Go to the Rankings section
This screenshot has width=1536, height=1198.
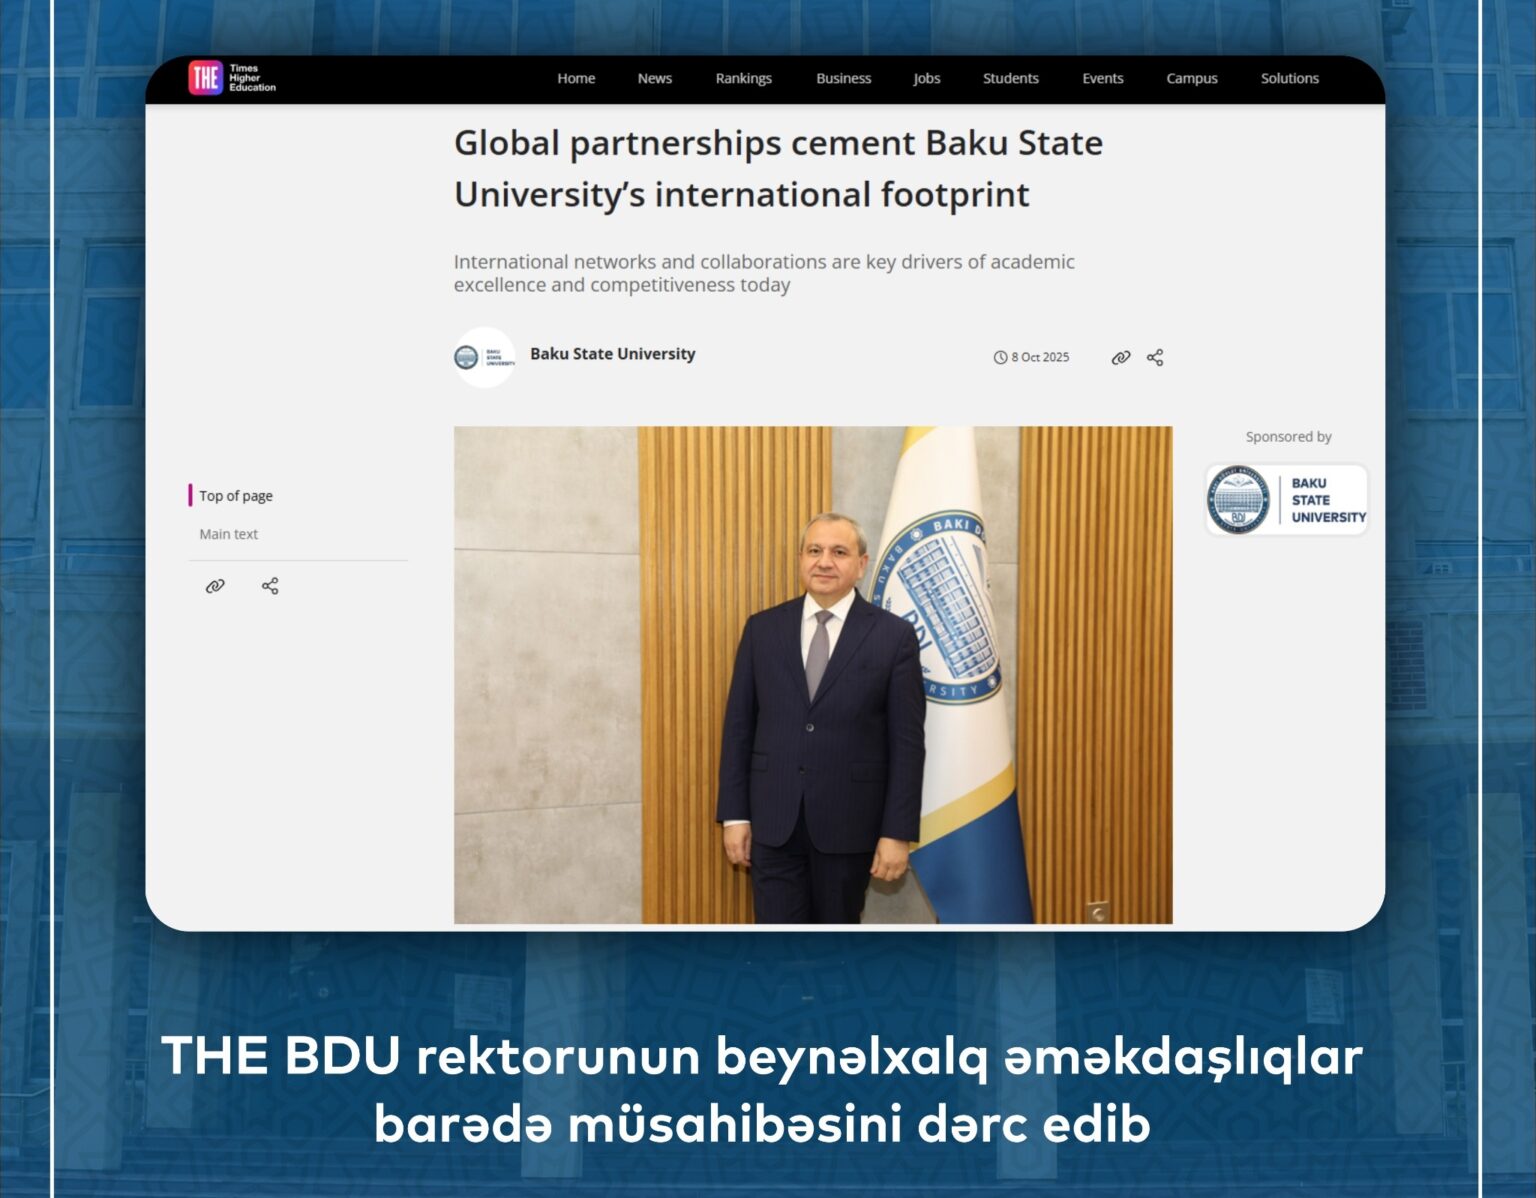[x=744, y=79]
